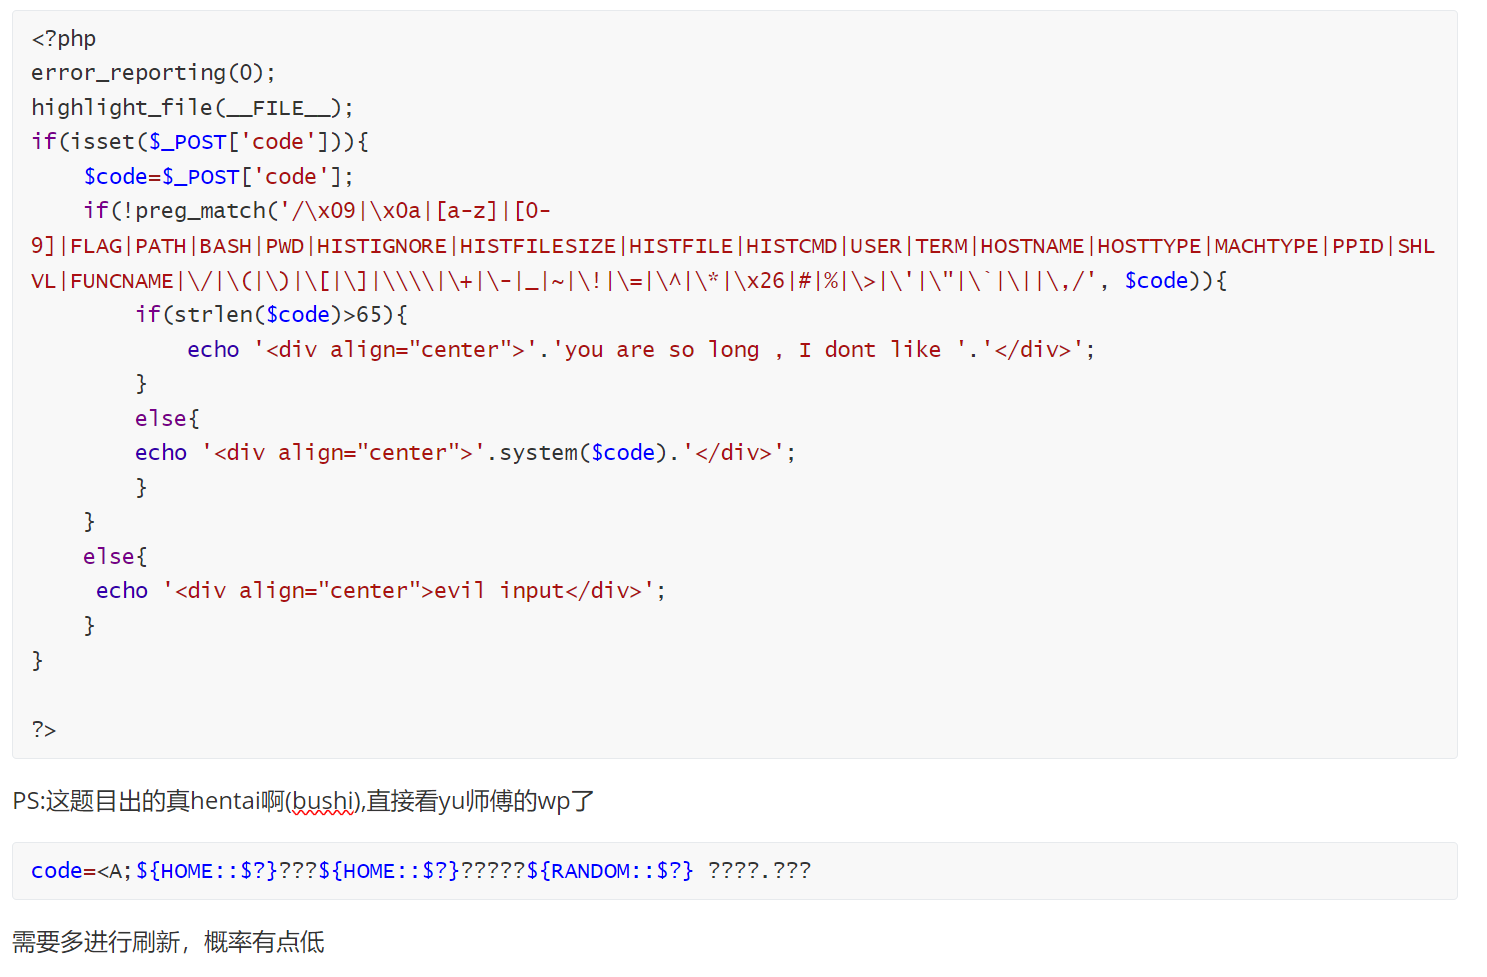Click the strlen($code)>65 check
The image size is (1487, 977).
[270, 315]
